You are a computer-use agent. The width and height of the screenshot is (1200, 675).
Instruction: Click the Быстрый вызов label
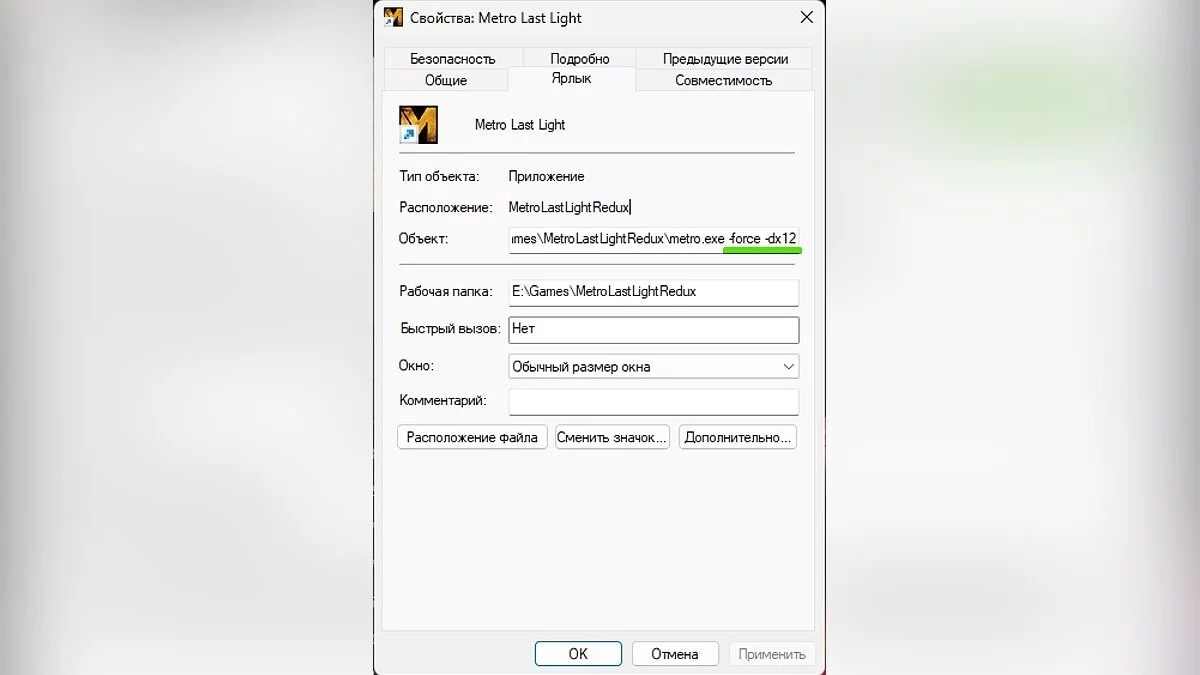449,328
